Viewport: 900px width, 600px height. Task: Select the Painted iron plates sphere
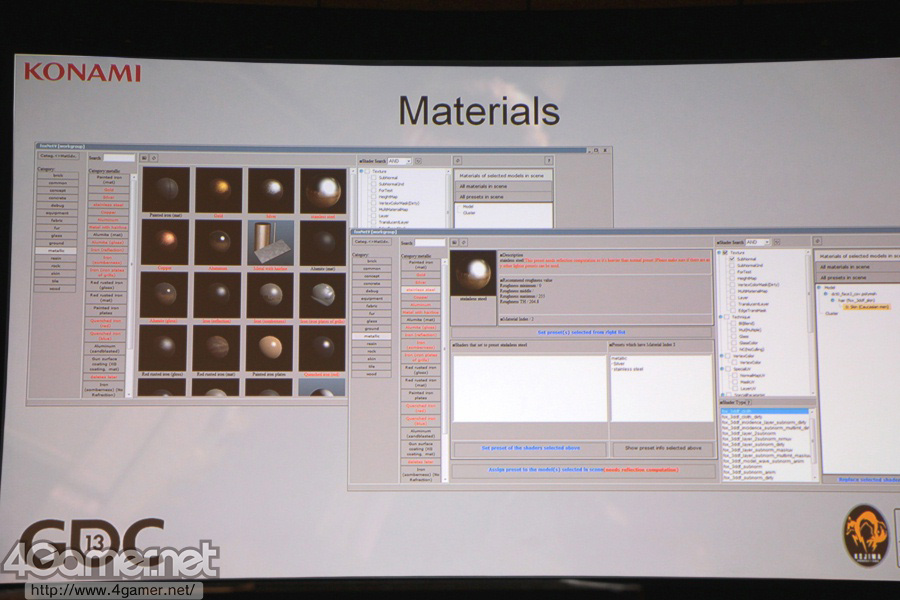pos(271,346)
